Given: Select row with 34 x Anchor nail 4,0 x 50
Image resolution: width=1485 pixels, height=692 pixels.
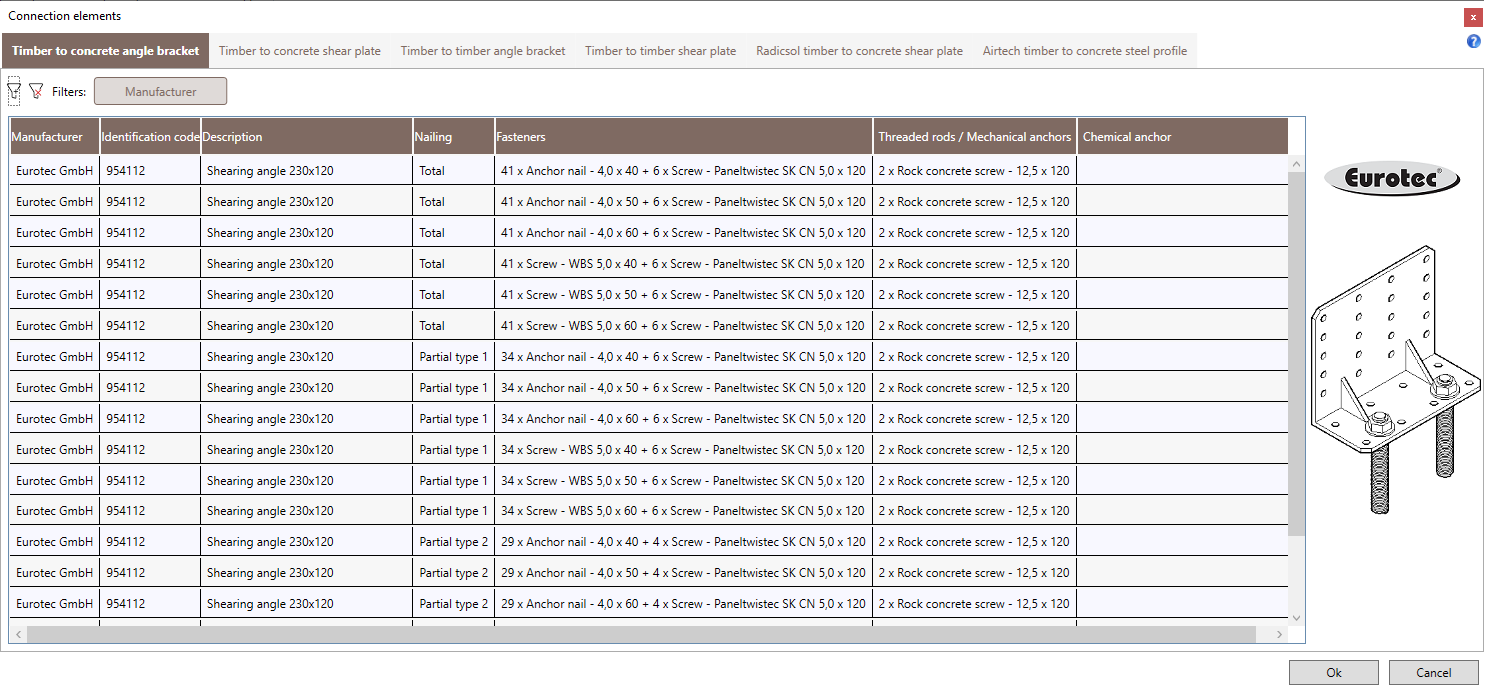Looking at the screenshot, I should coord(649,388).
